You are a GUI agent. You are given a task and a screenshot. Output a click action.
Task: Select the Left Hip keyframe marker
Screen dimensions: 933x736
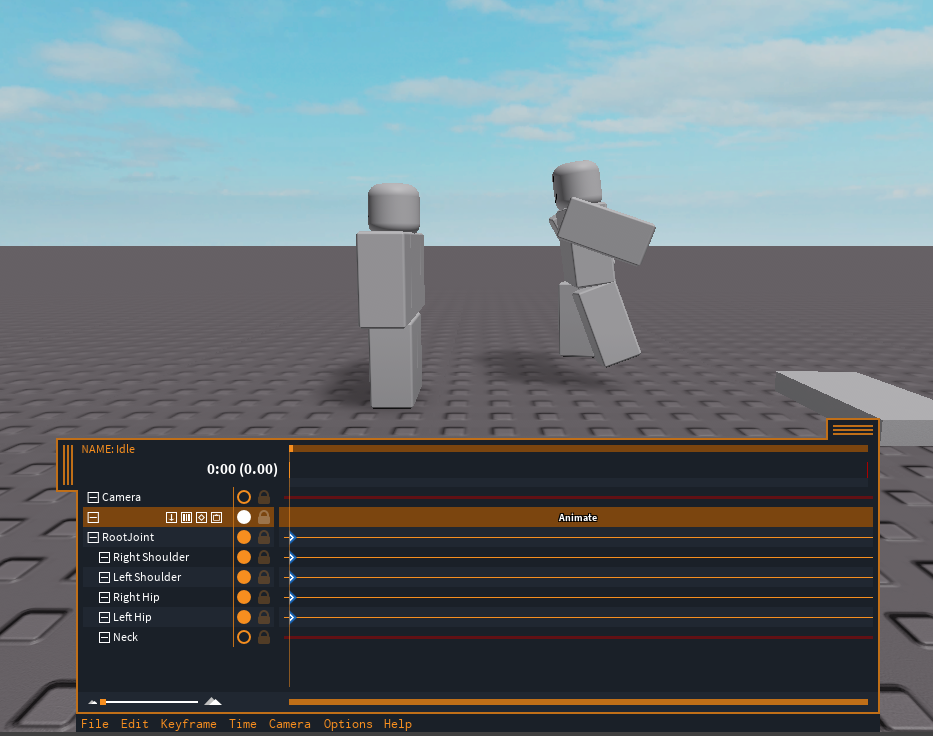tap(291, 618)
